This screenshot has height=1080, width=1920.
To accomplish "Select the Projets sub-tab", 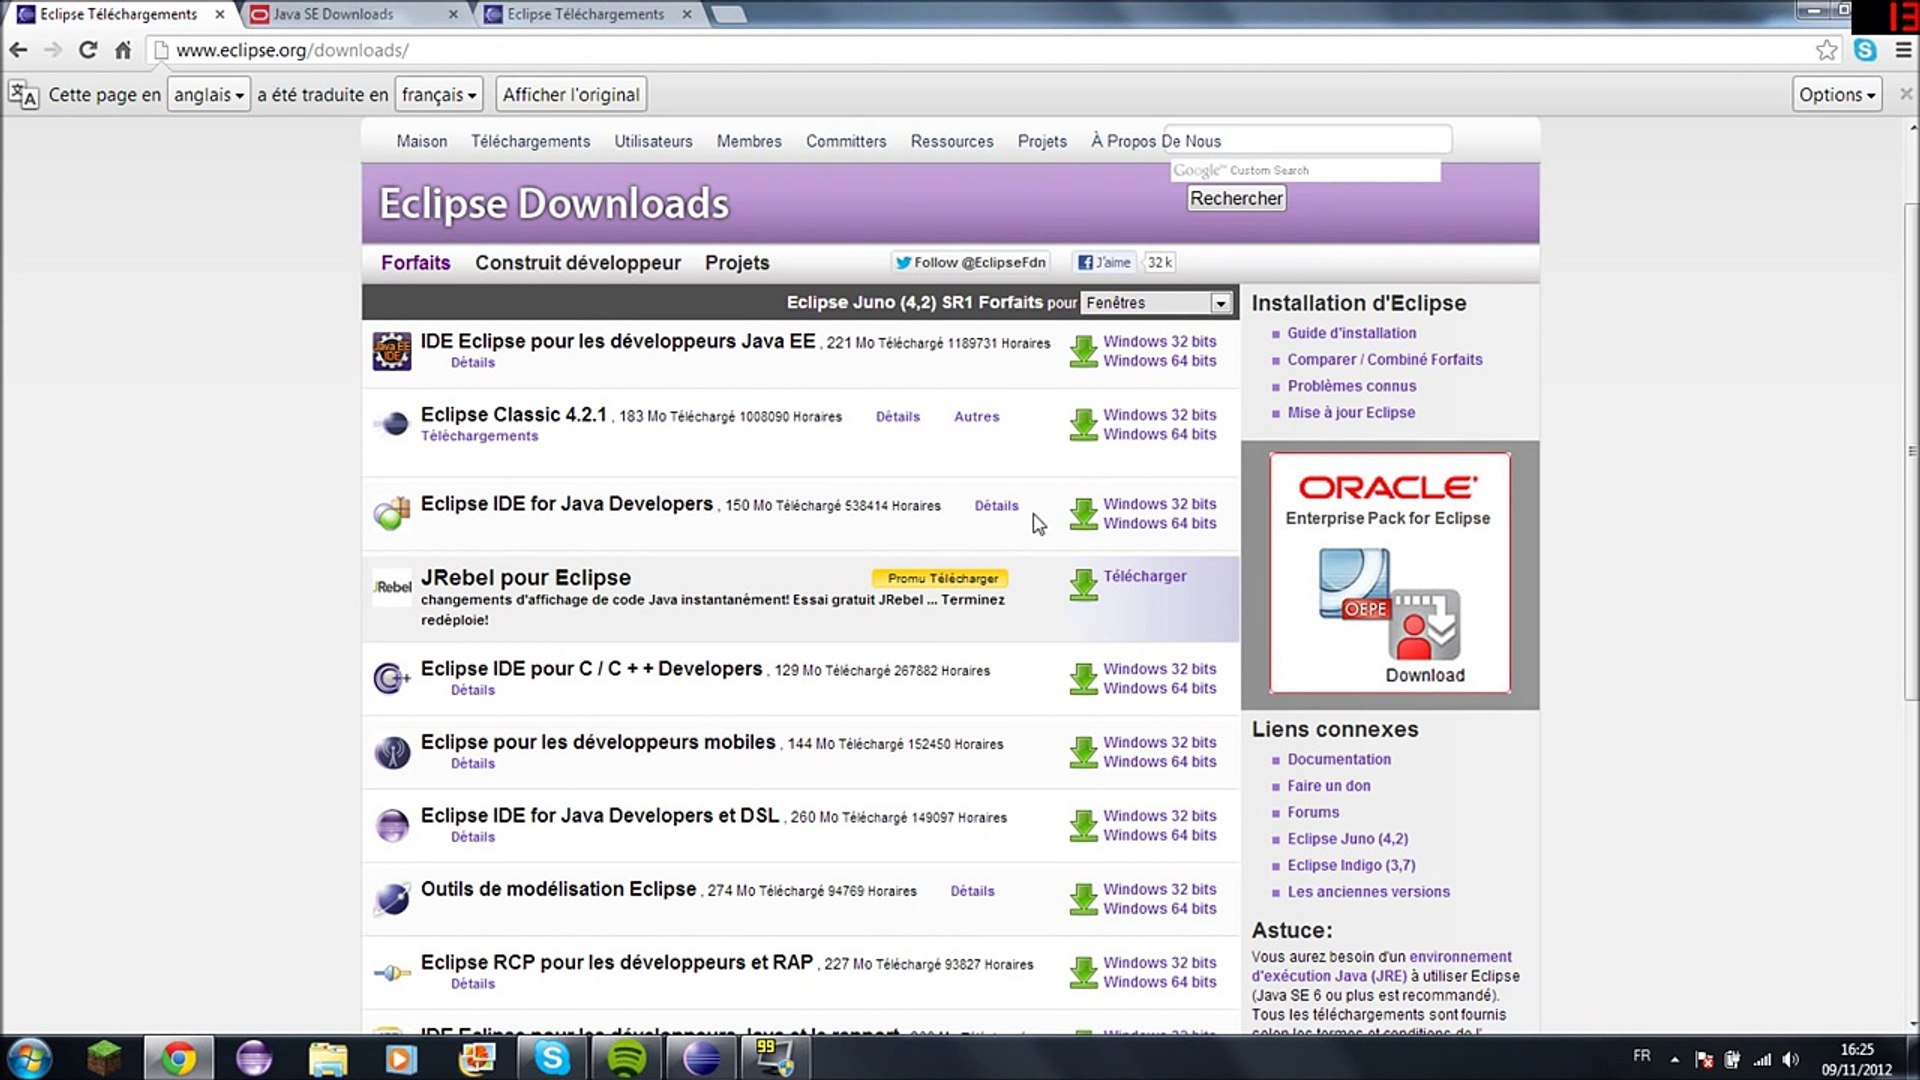I will 737,263.
